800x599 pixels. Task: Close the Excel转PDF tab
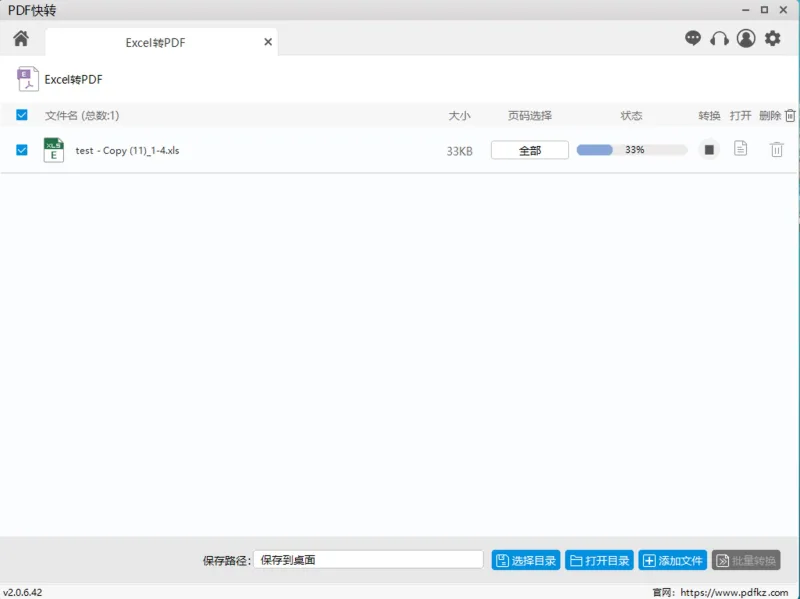(268, 42)
